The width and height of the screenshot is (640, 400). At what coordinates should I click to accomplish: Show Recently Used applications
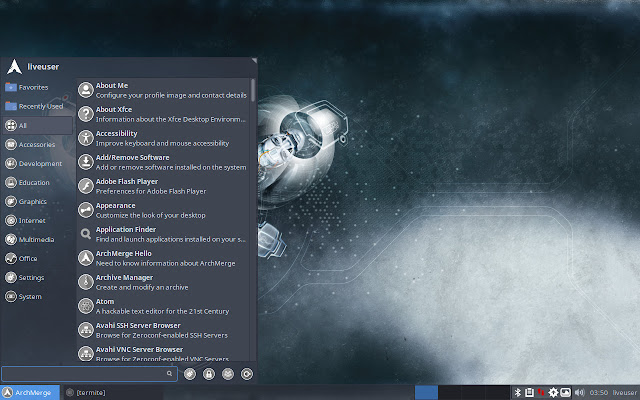[38, 106]
